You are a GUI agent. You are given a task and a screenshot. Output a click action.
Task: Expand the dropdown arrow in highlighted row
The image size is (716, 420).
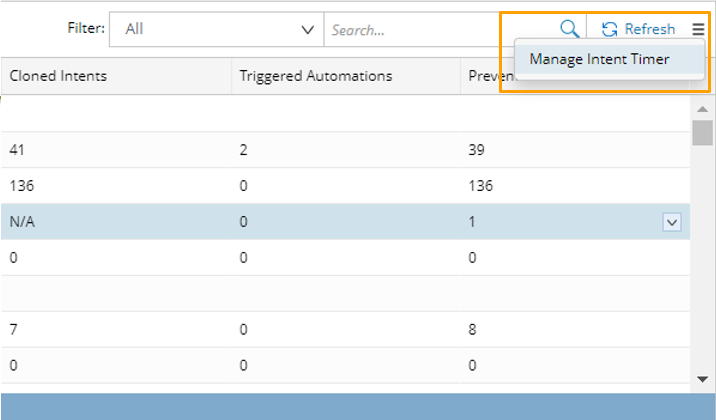click(x=672, y=223)
